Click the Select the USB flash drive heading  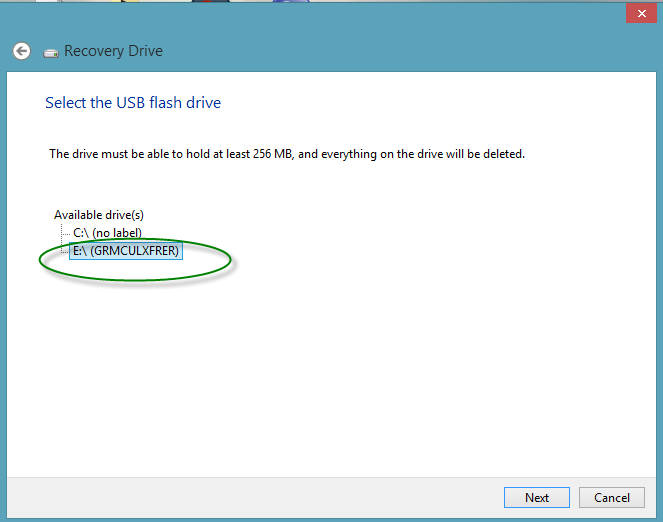(133, 103)
